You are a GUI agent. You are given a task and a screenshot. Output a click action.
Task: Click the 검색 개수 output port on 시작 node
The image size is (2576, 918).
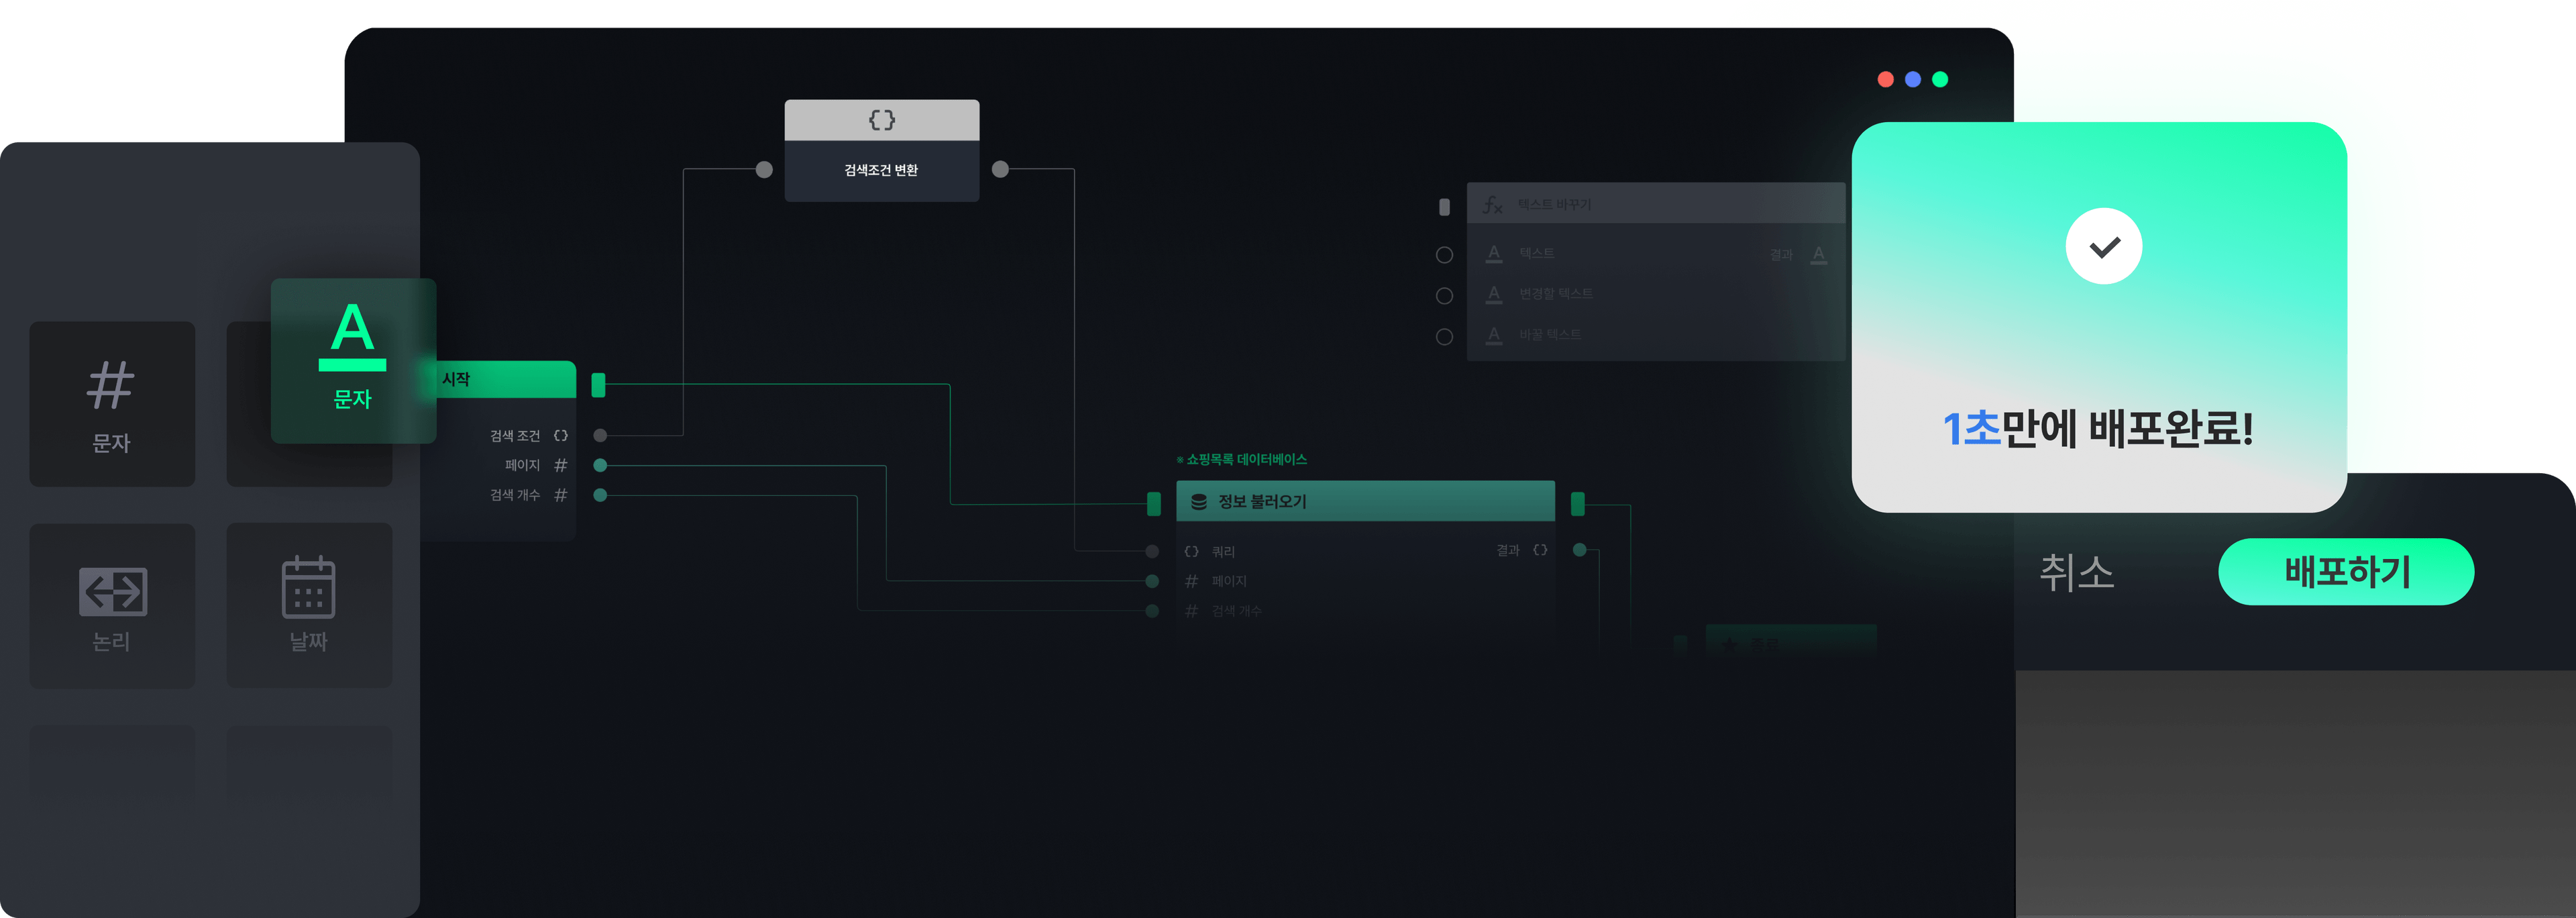(x=600, y=495)
